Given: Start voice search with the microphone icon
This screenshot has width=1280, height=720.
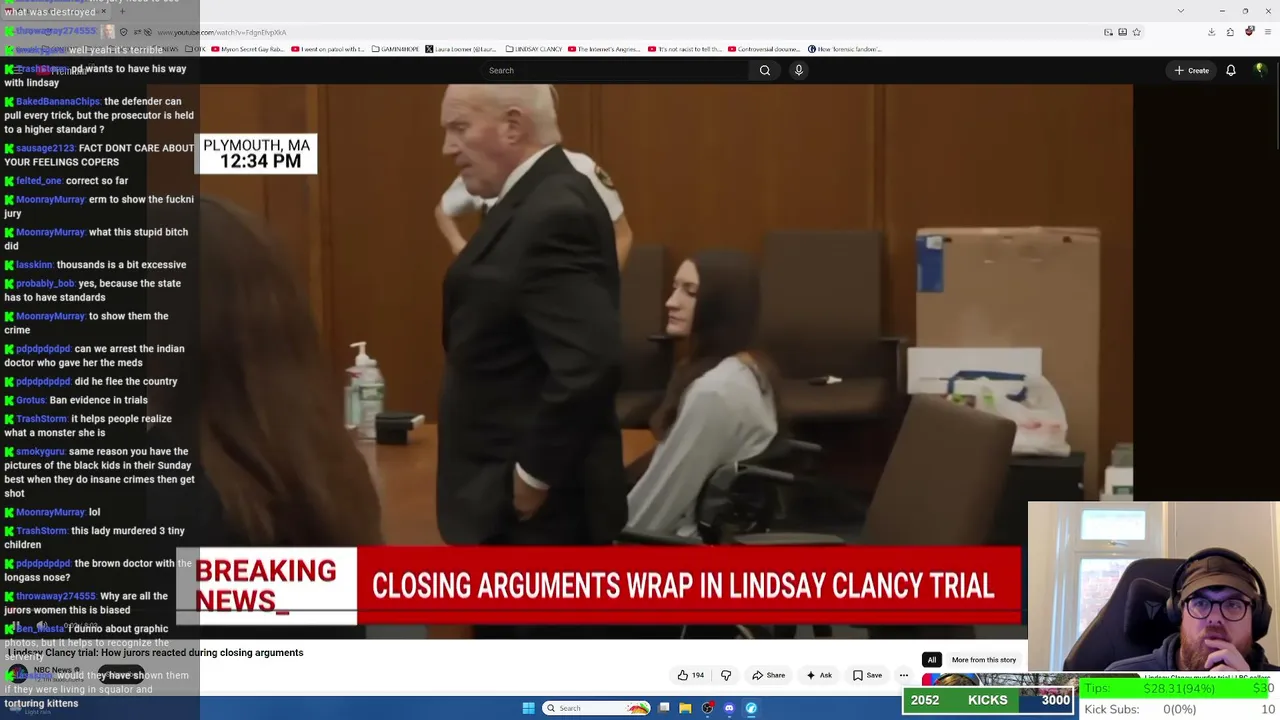Looking at the screenshot, I should [x=798, y=70].
